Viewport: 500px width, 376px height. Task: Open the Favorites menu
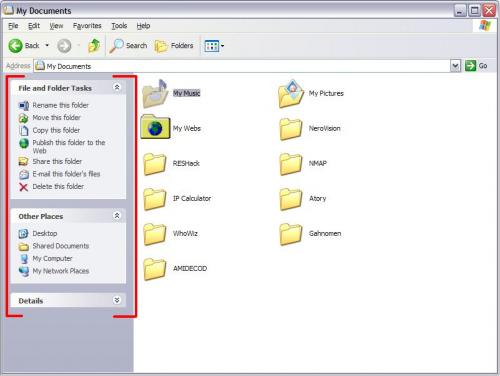(x=87, y=26)
